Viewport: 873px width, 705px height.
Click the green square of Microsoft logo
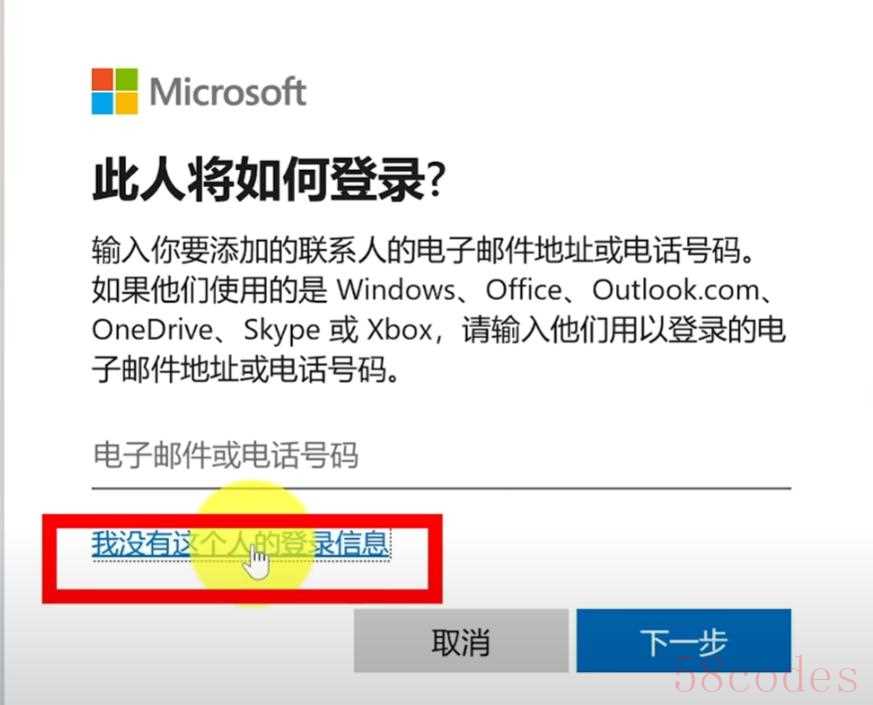[126, 79]
